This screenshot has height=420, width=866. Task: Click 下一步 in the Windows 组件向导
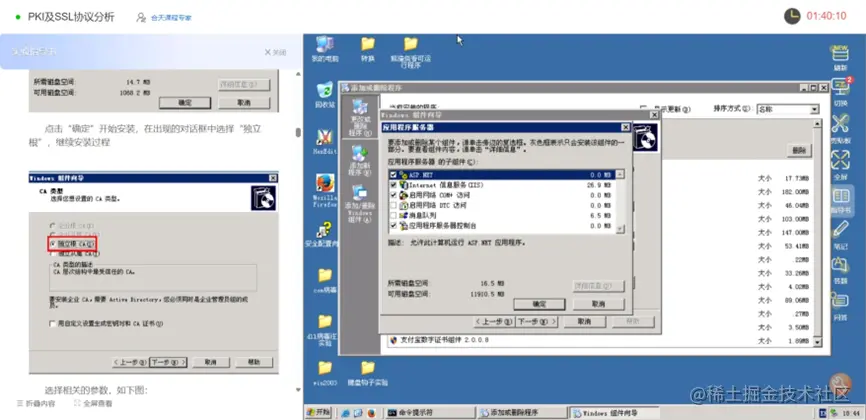pyautogui.click(x=536, y=322)
